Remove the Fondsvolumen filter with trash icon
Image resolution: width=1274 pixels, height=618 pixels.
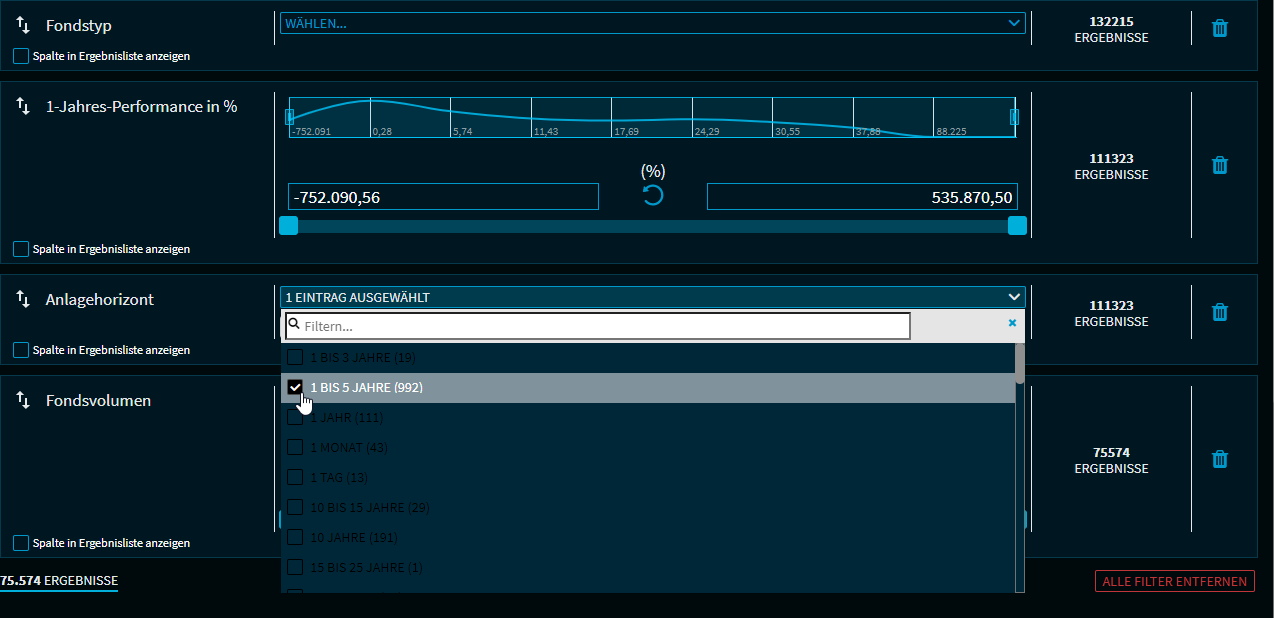pos(1219,459)
